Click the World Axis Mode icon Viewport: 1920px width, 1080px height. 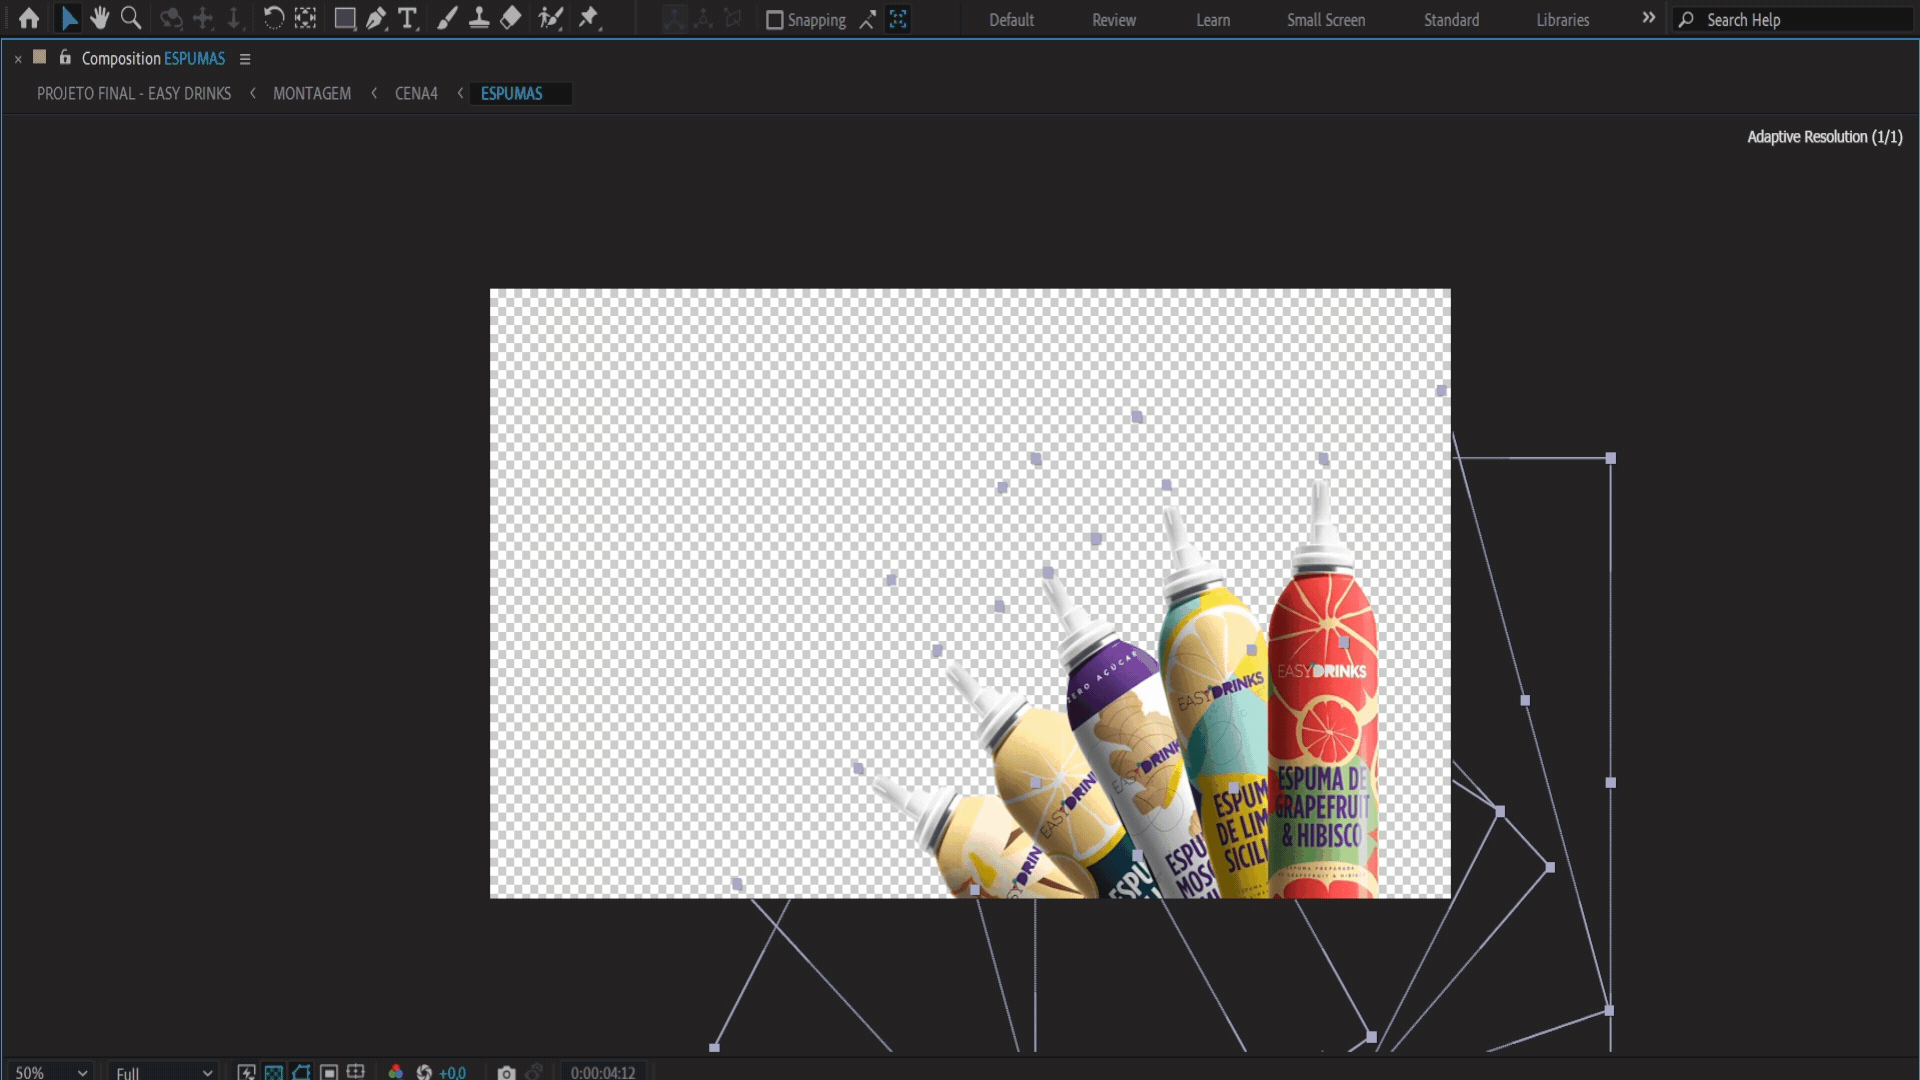tap(704, 19)
